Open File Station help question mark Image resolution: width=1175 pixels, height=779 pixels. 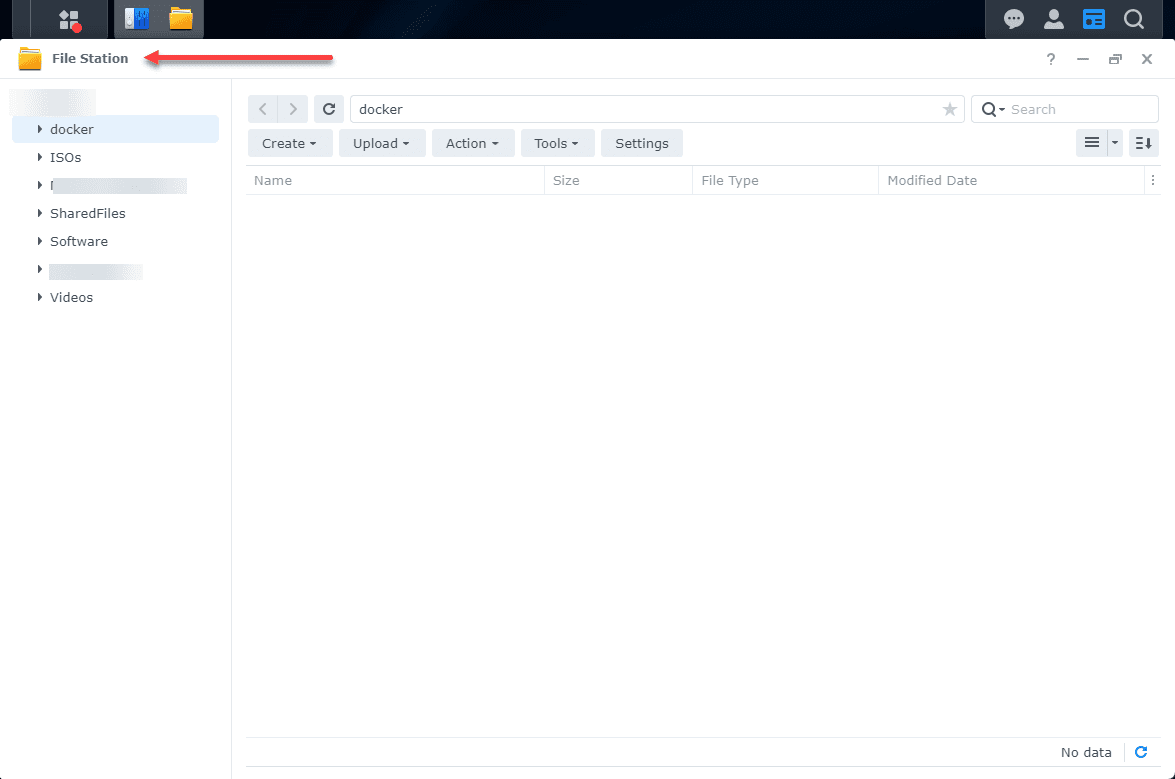tap(1051, 59)
